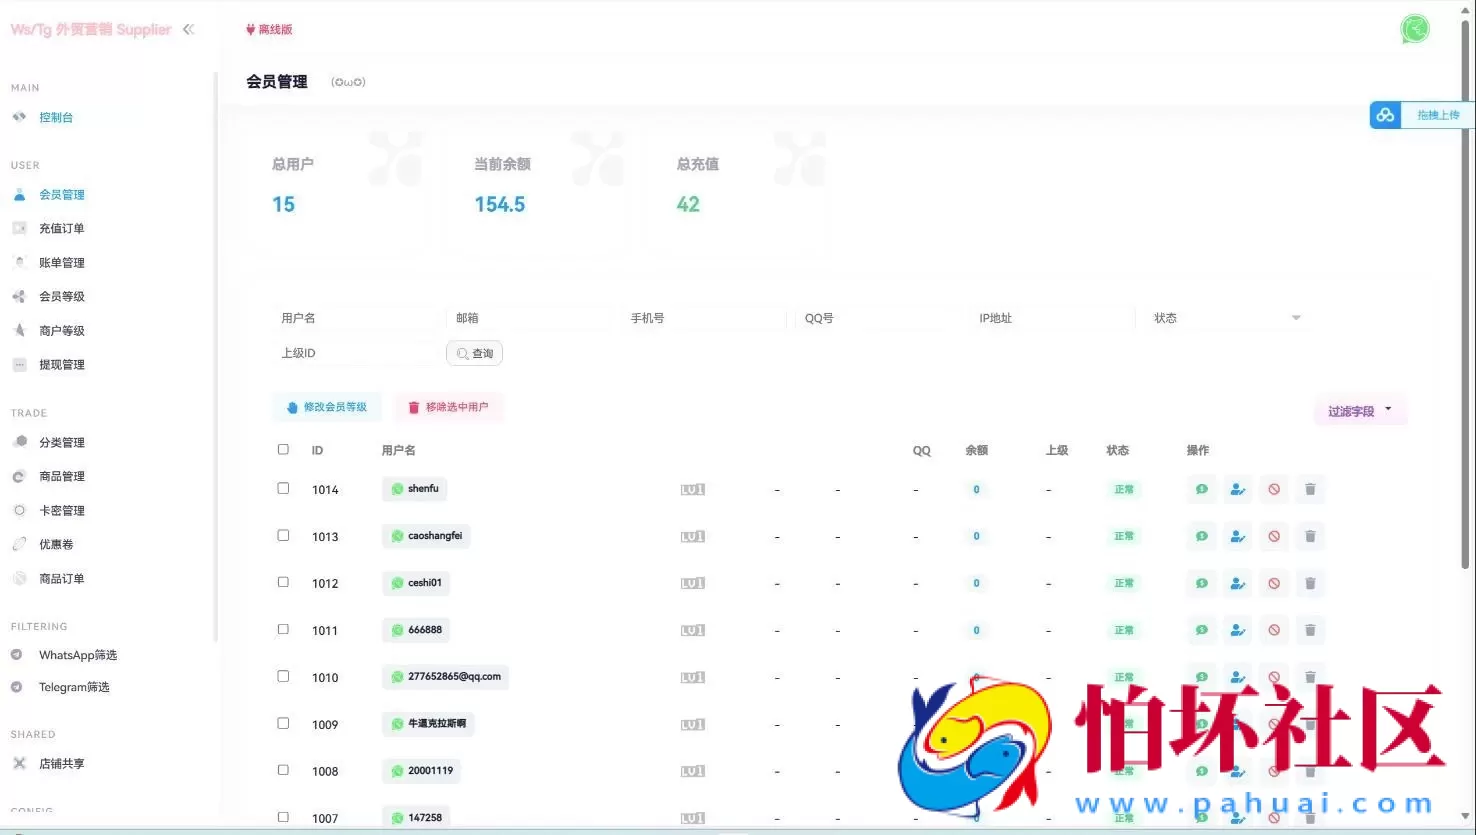This screenshot has height=835, width=1476.
Task: Click the delete icon for user ceshi01
Action: coord(1310,583)
